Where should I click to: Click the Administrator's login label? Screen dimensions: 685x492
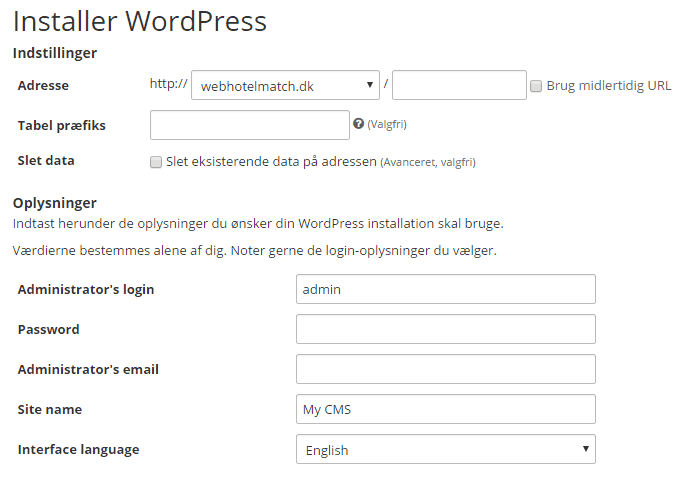(86, 290)
